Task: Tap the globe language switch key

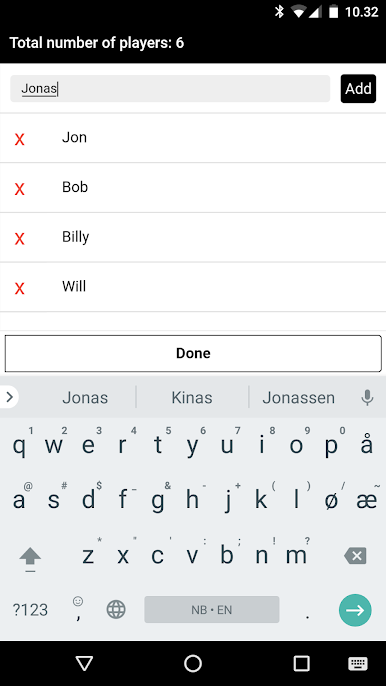Action: pyautogui.click(x=116, y=609)
